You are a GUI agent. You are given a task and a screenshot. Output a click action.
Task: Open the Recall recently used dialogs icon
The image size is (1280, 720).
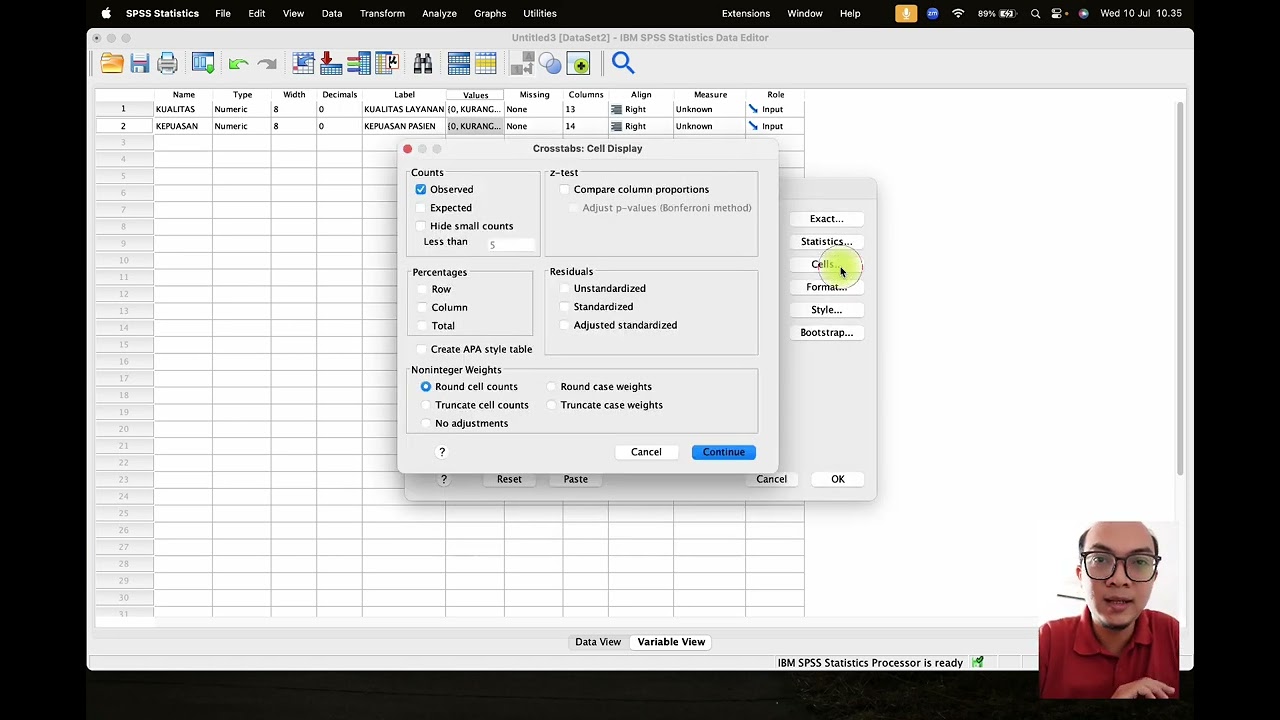tap(203, 64)
